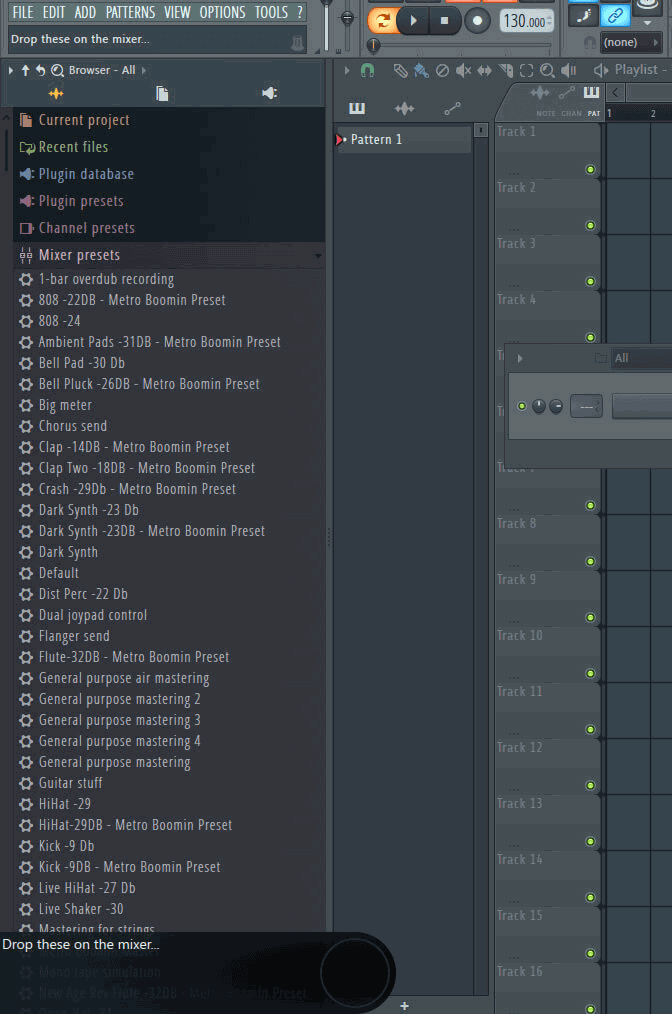Expand the Mixer presets folder dropdown arrow

click(x=318, y=256)
